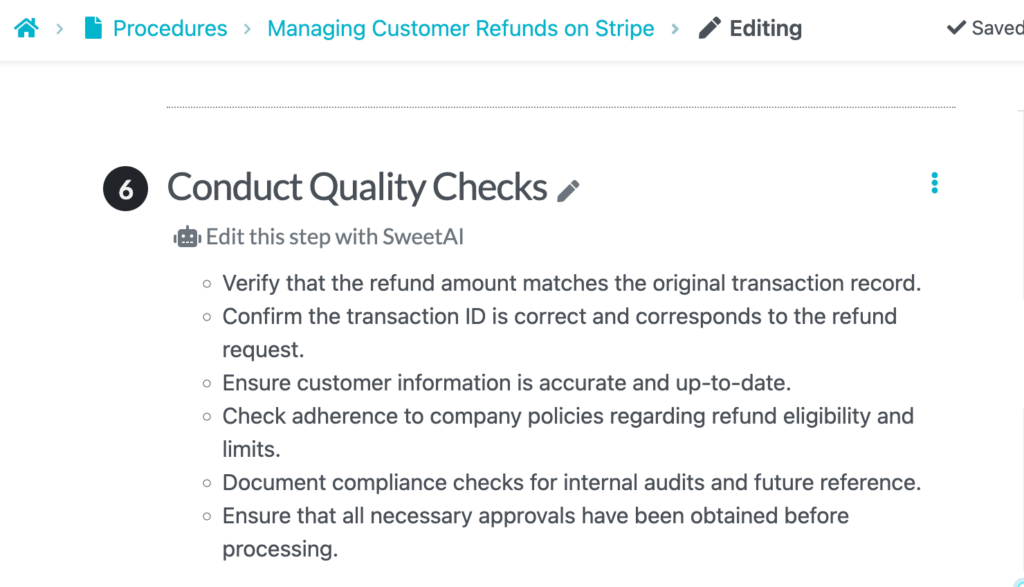Open the Procedures breadcrumb link
This screenshot has height=587, width=1024.
point(170,28)
